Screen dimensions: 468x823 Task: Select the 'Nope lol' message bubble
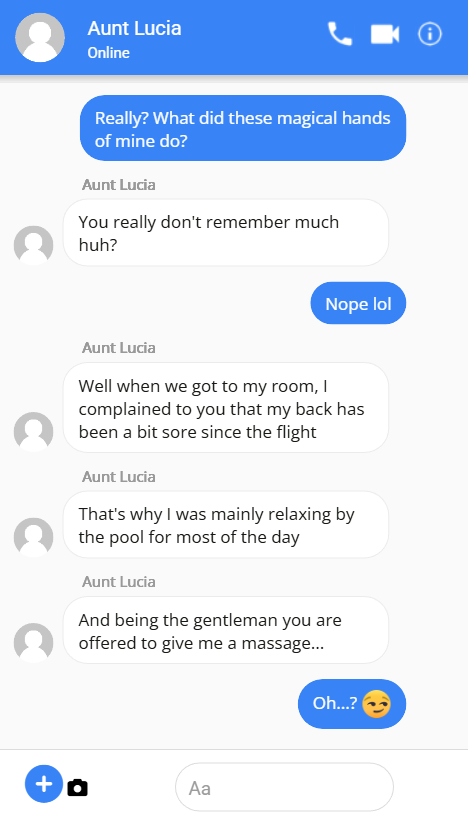[x=358, y=303]
